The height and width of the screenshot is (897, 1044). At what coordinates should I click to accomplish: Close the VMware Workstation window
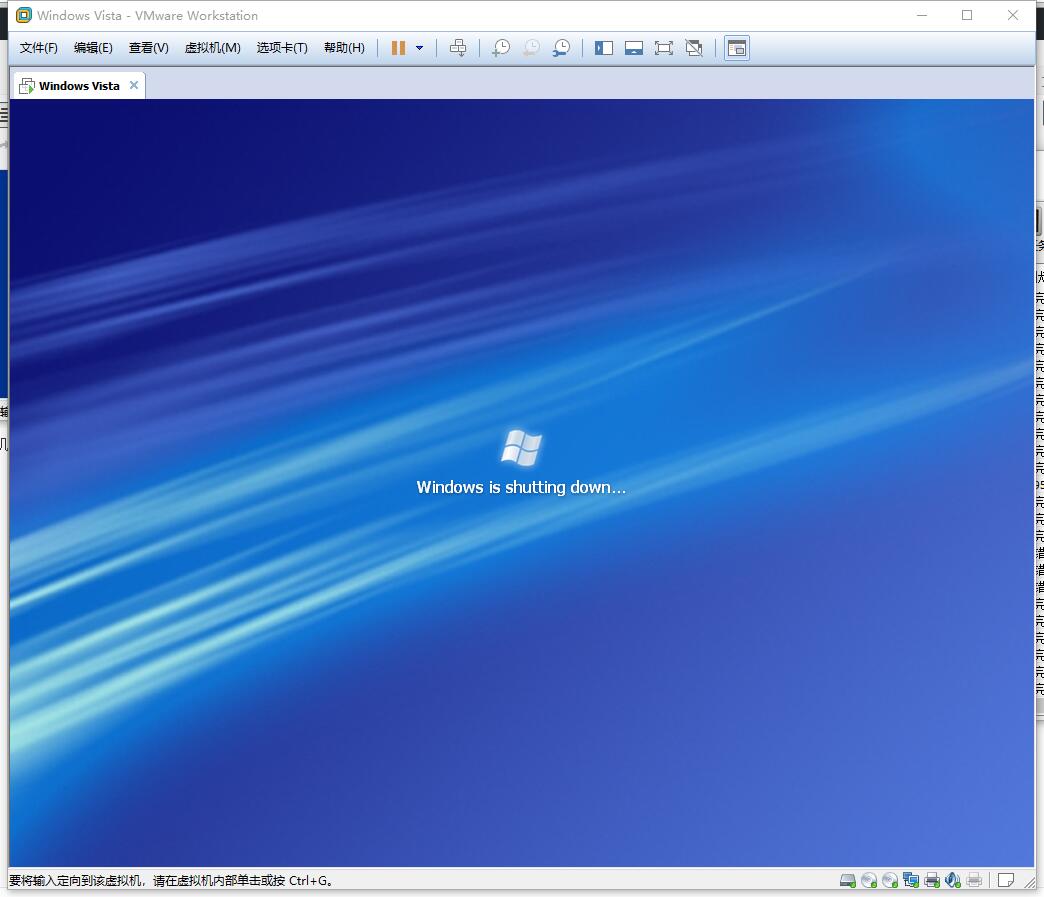point(1013,15)
